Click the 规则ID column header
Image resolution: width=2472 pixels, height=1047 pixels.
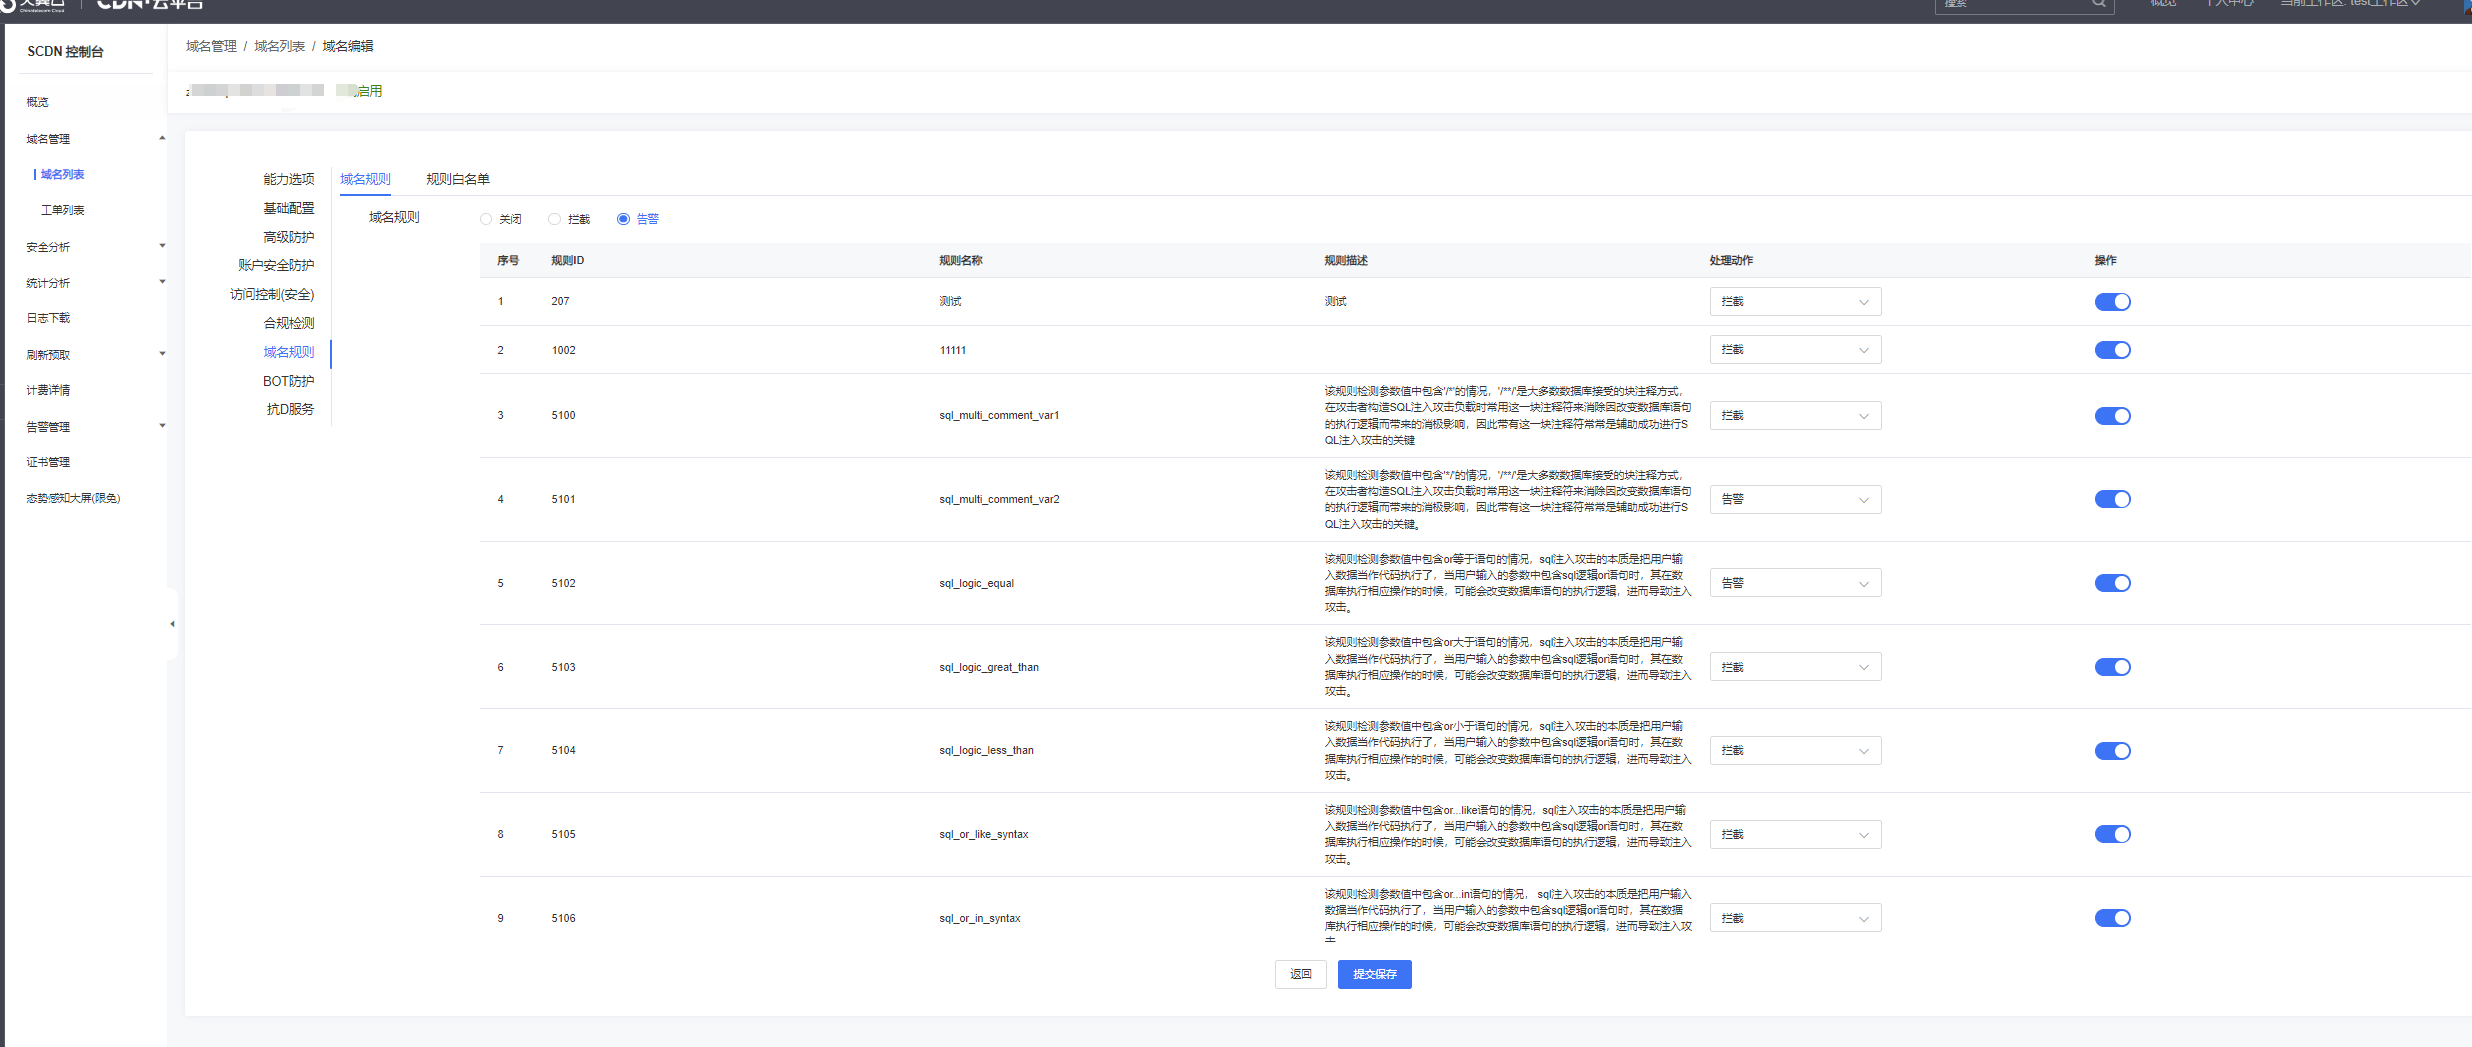point(568,260)
